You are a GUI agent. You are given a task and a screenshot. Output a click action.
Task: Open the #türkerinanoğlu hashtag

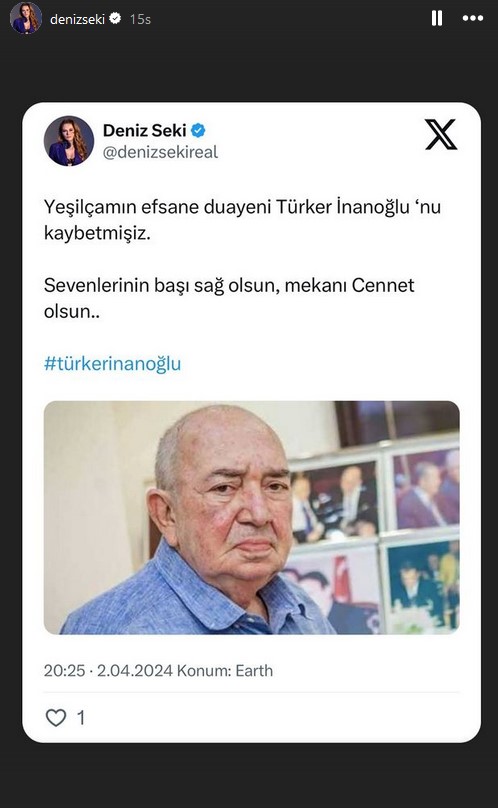point(112,363)
